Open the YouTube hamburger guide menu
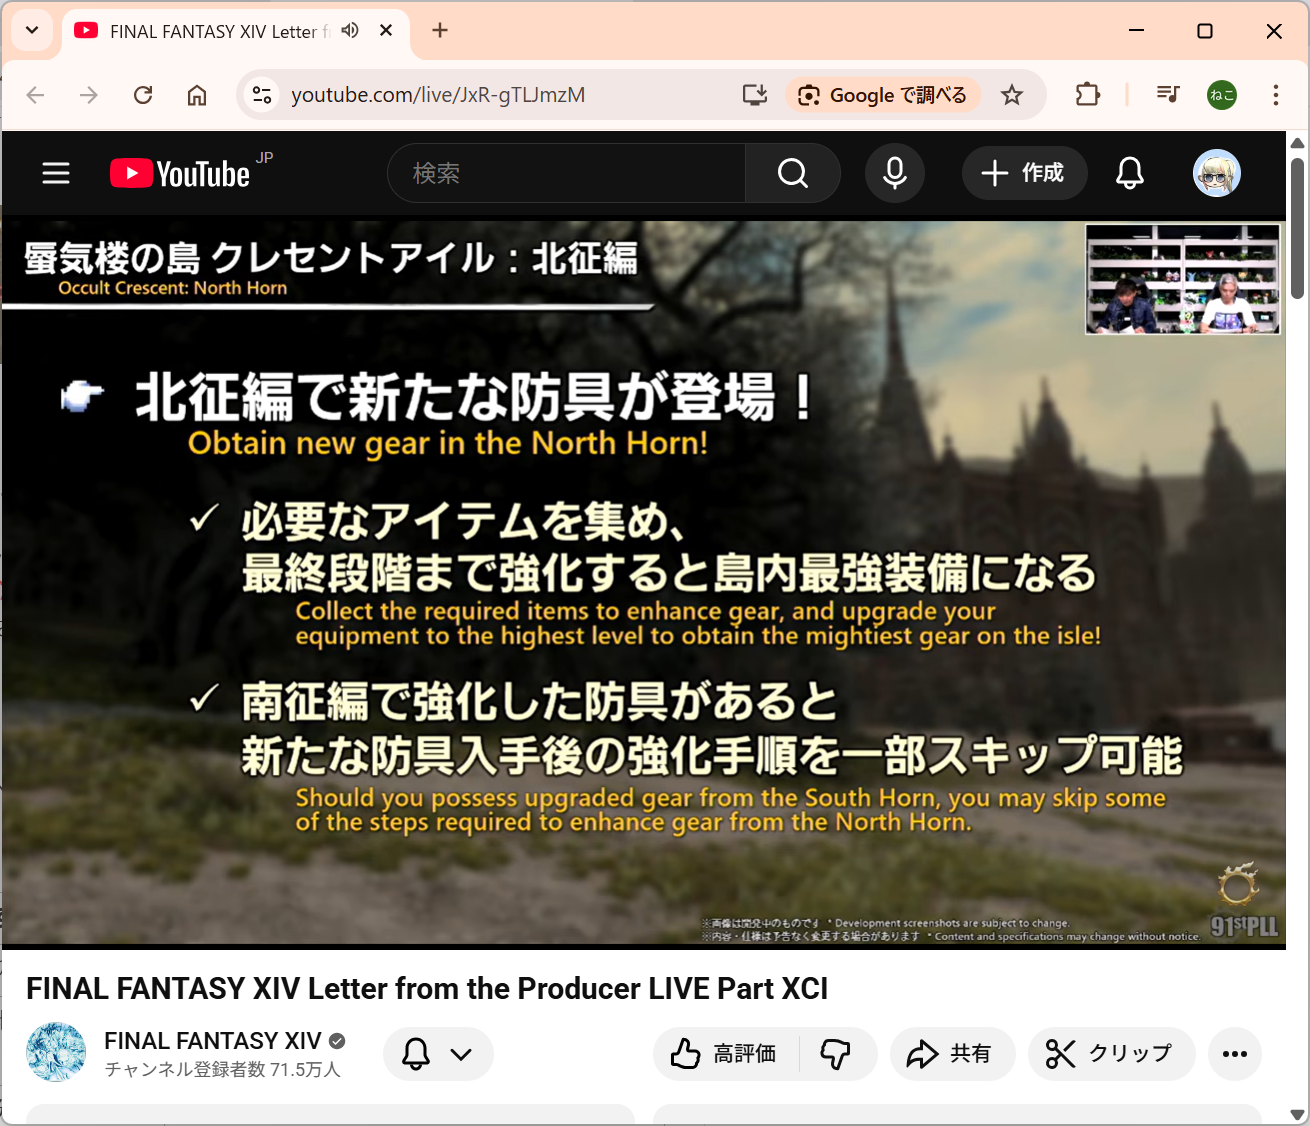This screenshot has width=1310, height=1126. 56,173
